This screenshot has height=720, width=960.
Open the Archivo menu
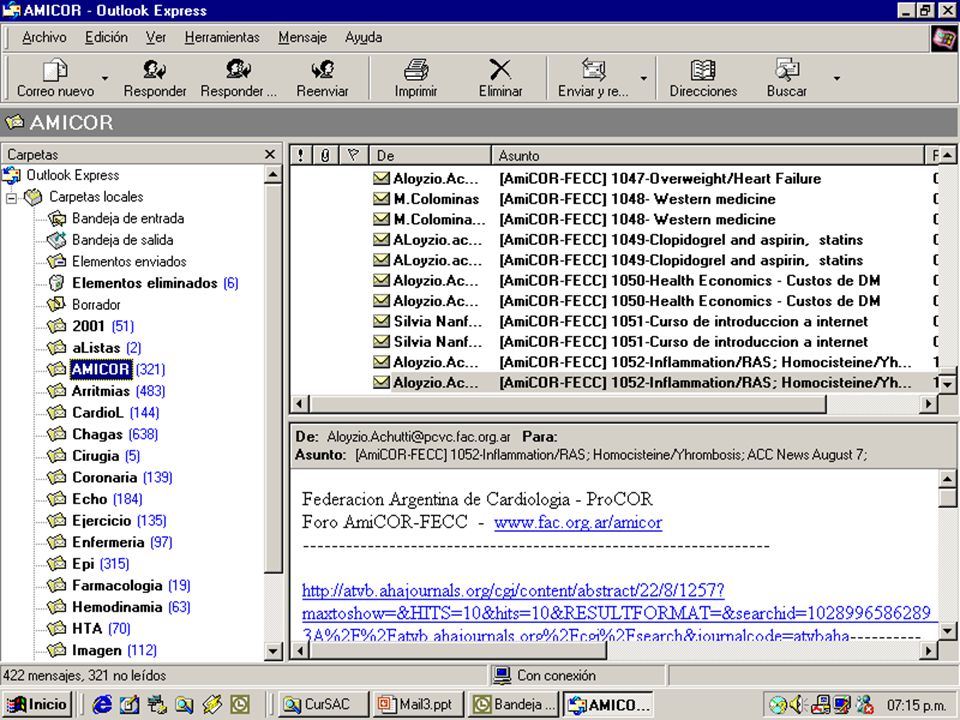tap(44, 37)
